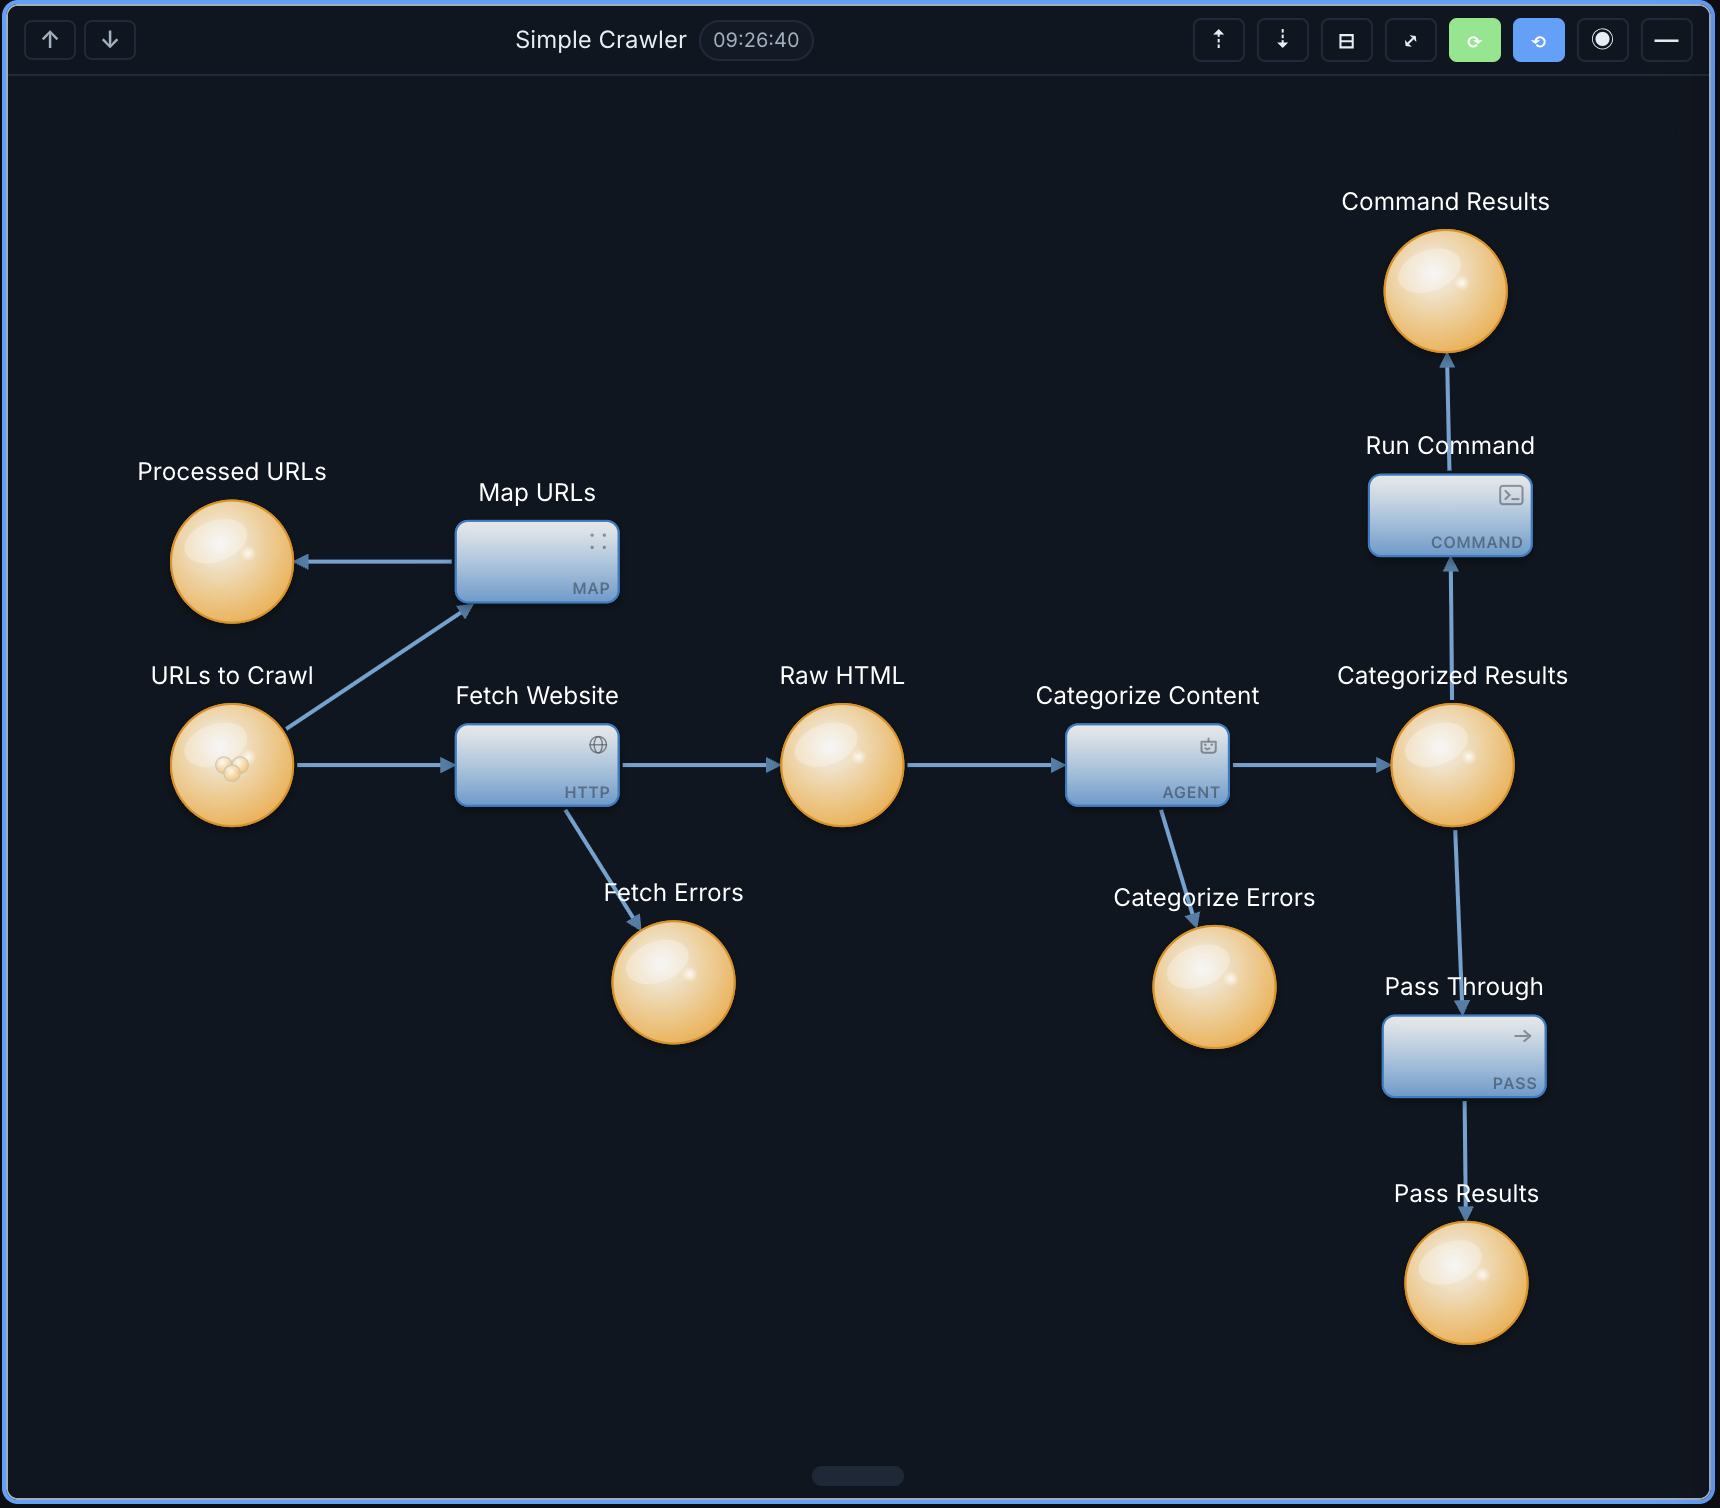
Task: Expand the bottom panel handle
Action: pyautogui.click(x=857, y=1476)
